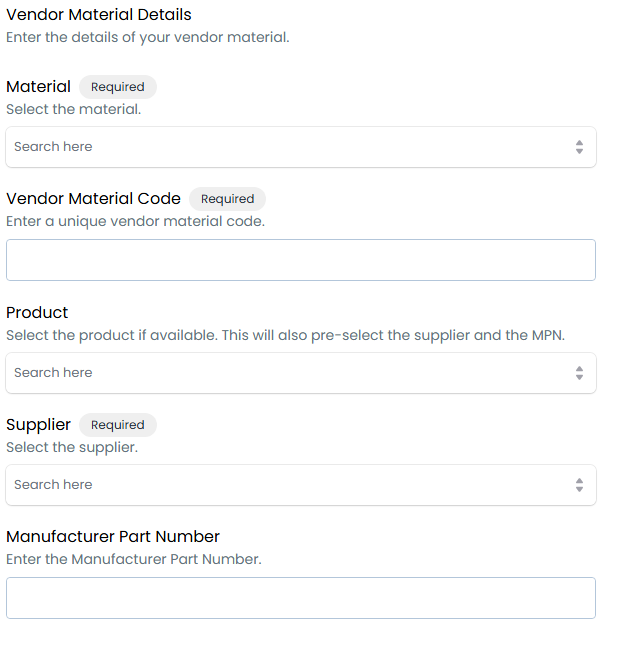Click the Required badge beside Material
Screen dimensions: 619x646
118,87
